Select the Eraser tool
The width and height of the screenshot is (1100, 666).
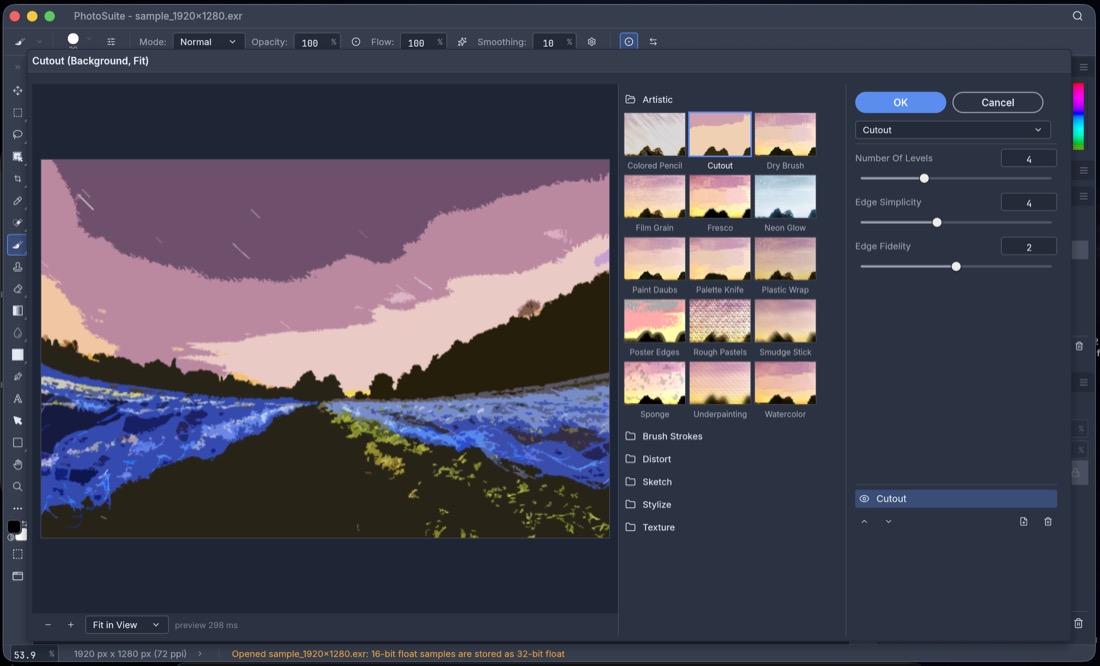click(x=18, y=288)
